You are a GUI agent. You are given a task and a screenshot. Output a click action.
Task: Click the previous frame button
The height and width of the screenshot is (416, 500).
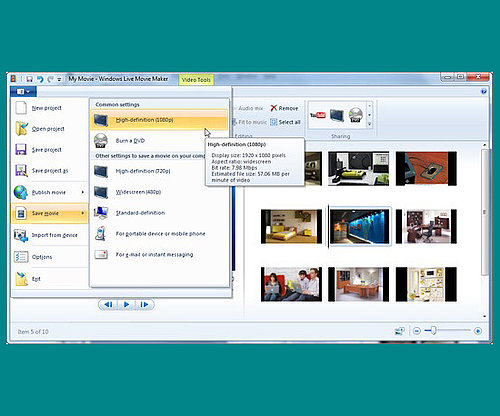[x=108, y=304]
